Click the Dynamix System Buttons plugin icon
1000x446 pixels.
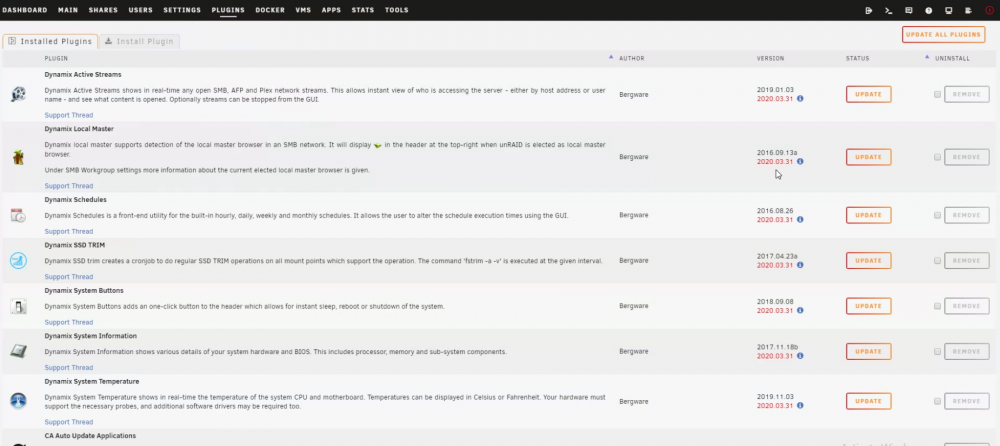18,306
